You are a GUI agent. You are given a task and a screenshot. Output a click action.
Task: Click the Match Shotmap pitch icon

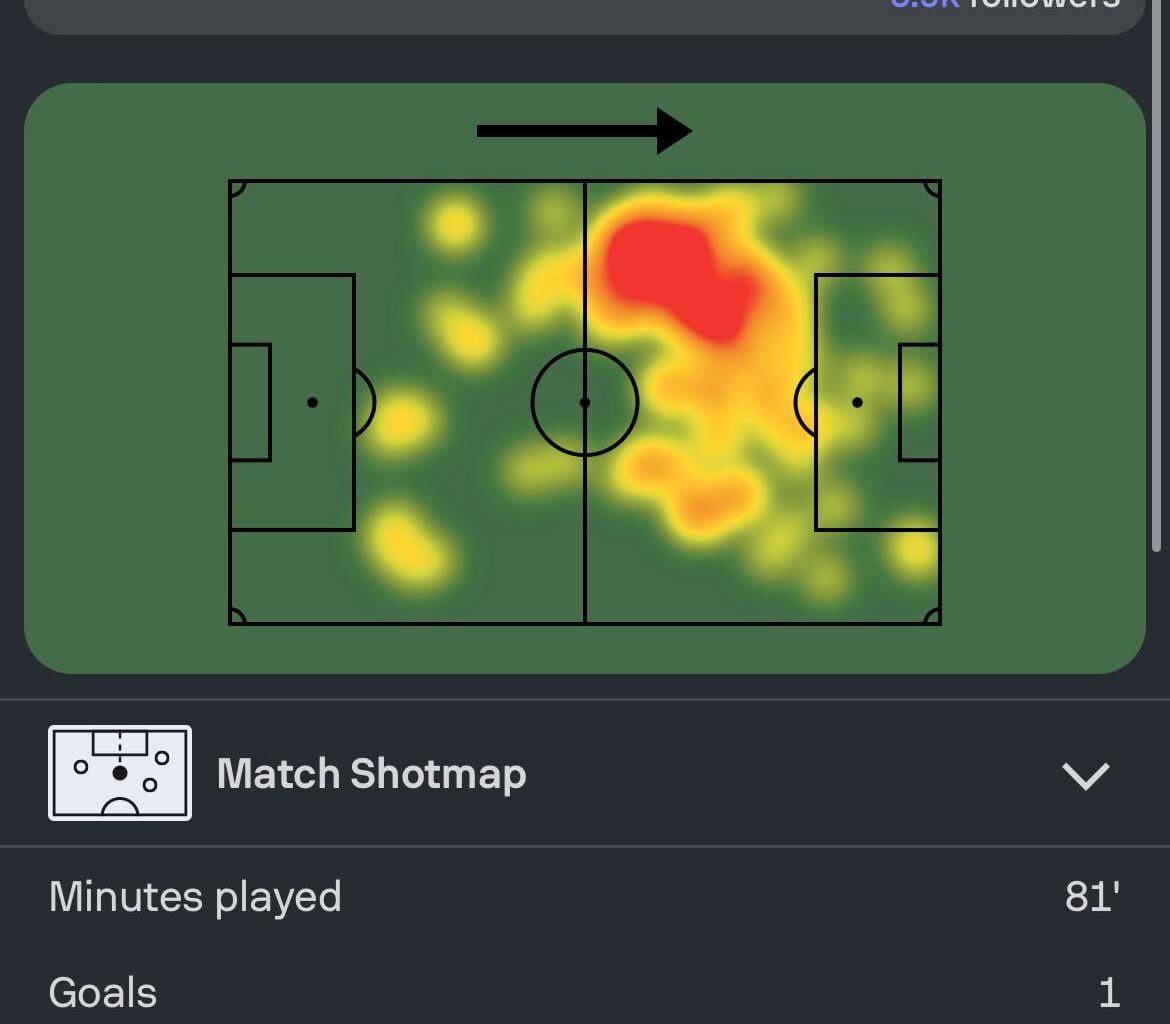(118, 773)
